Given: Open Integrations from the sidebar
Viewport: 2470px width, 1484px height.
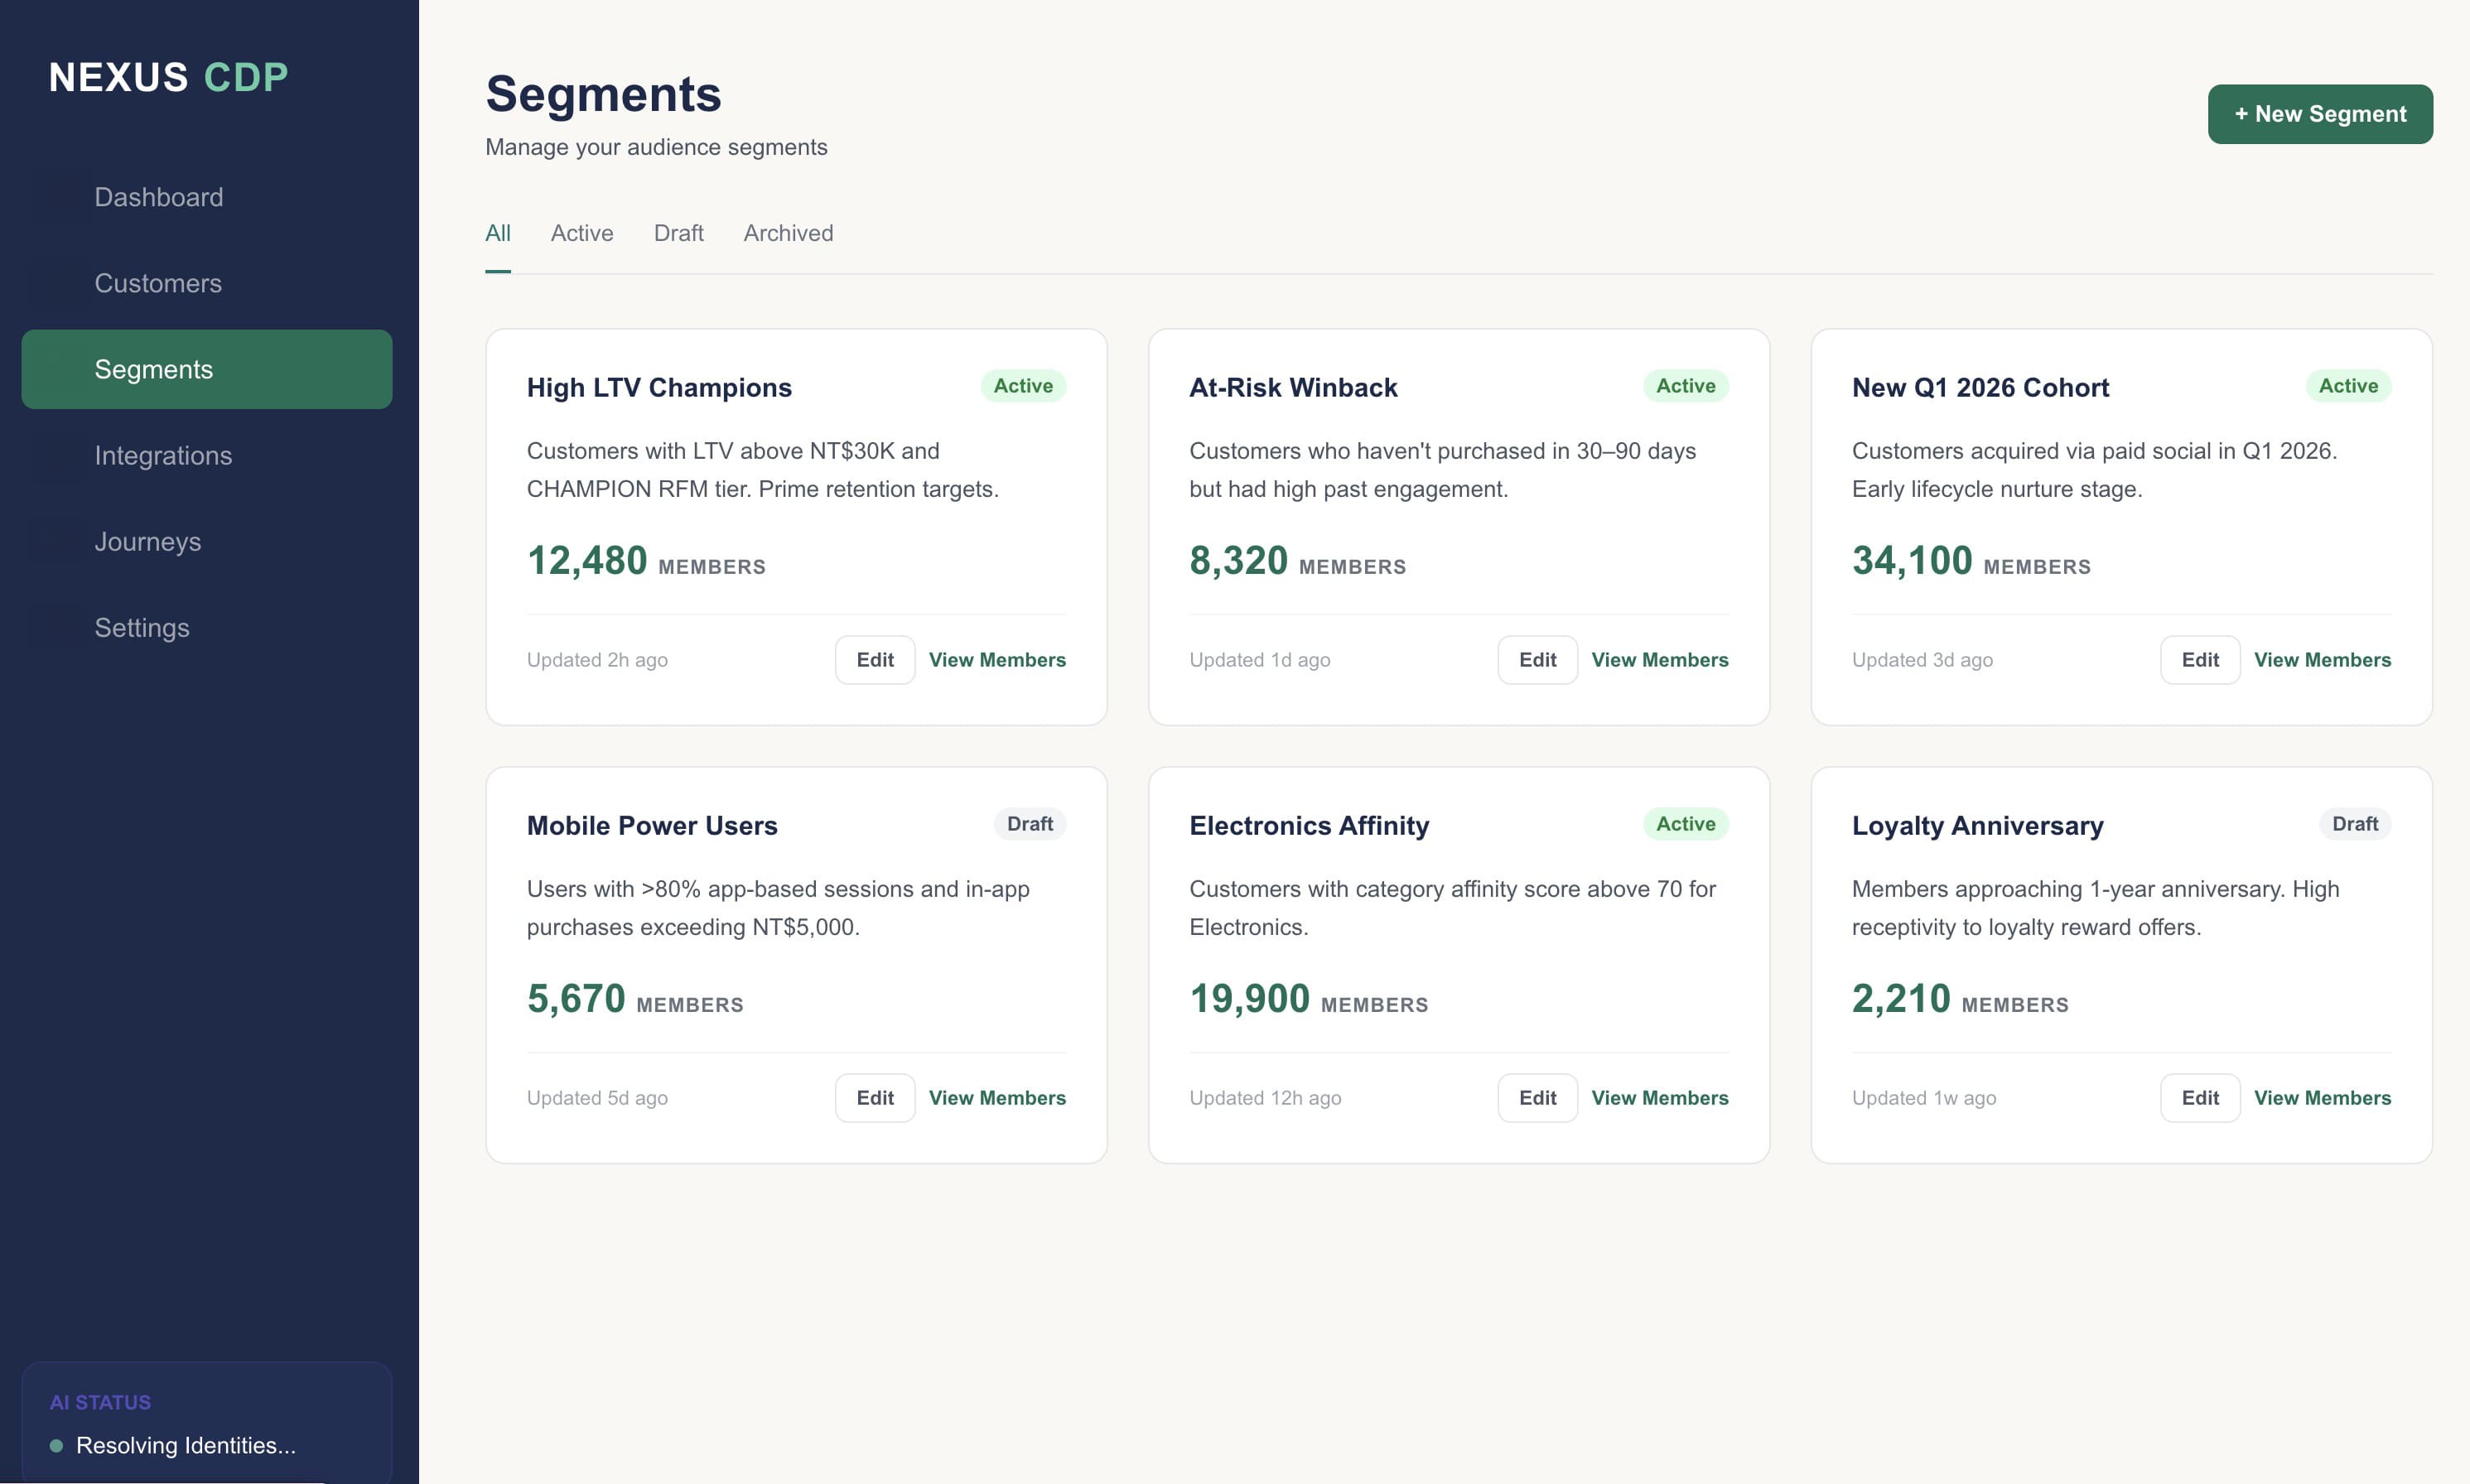Looking at the screenshot, I should click(x=163, y=455).
